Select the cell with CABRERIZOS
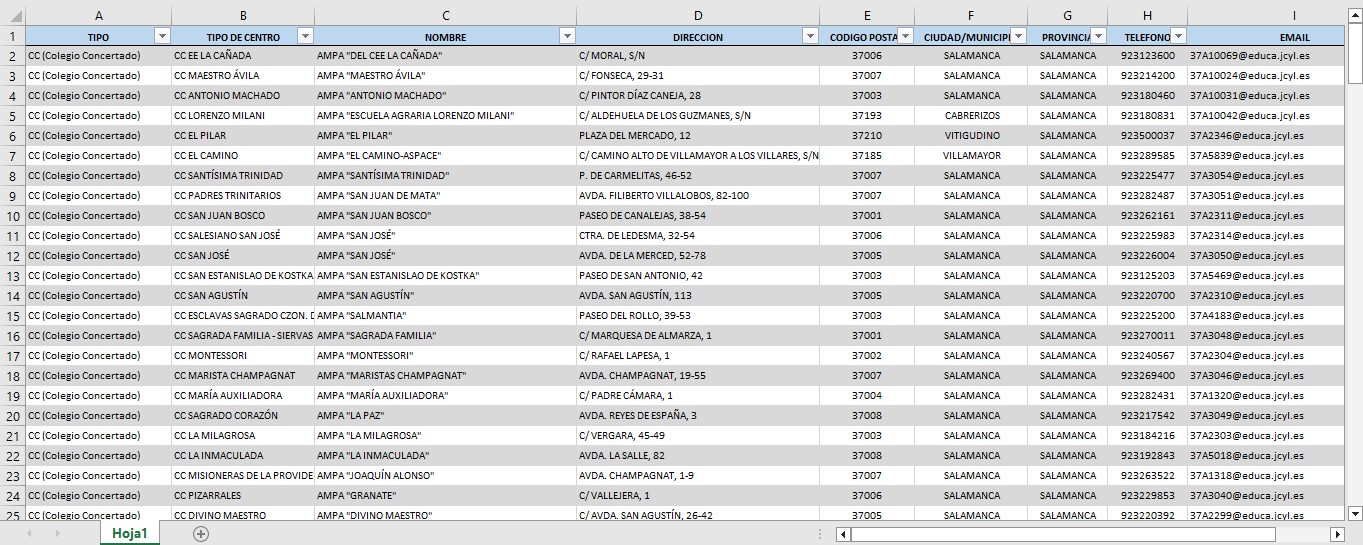 [971, 116]
